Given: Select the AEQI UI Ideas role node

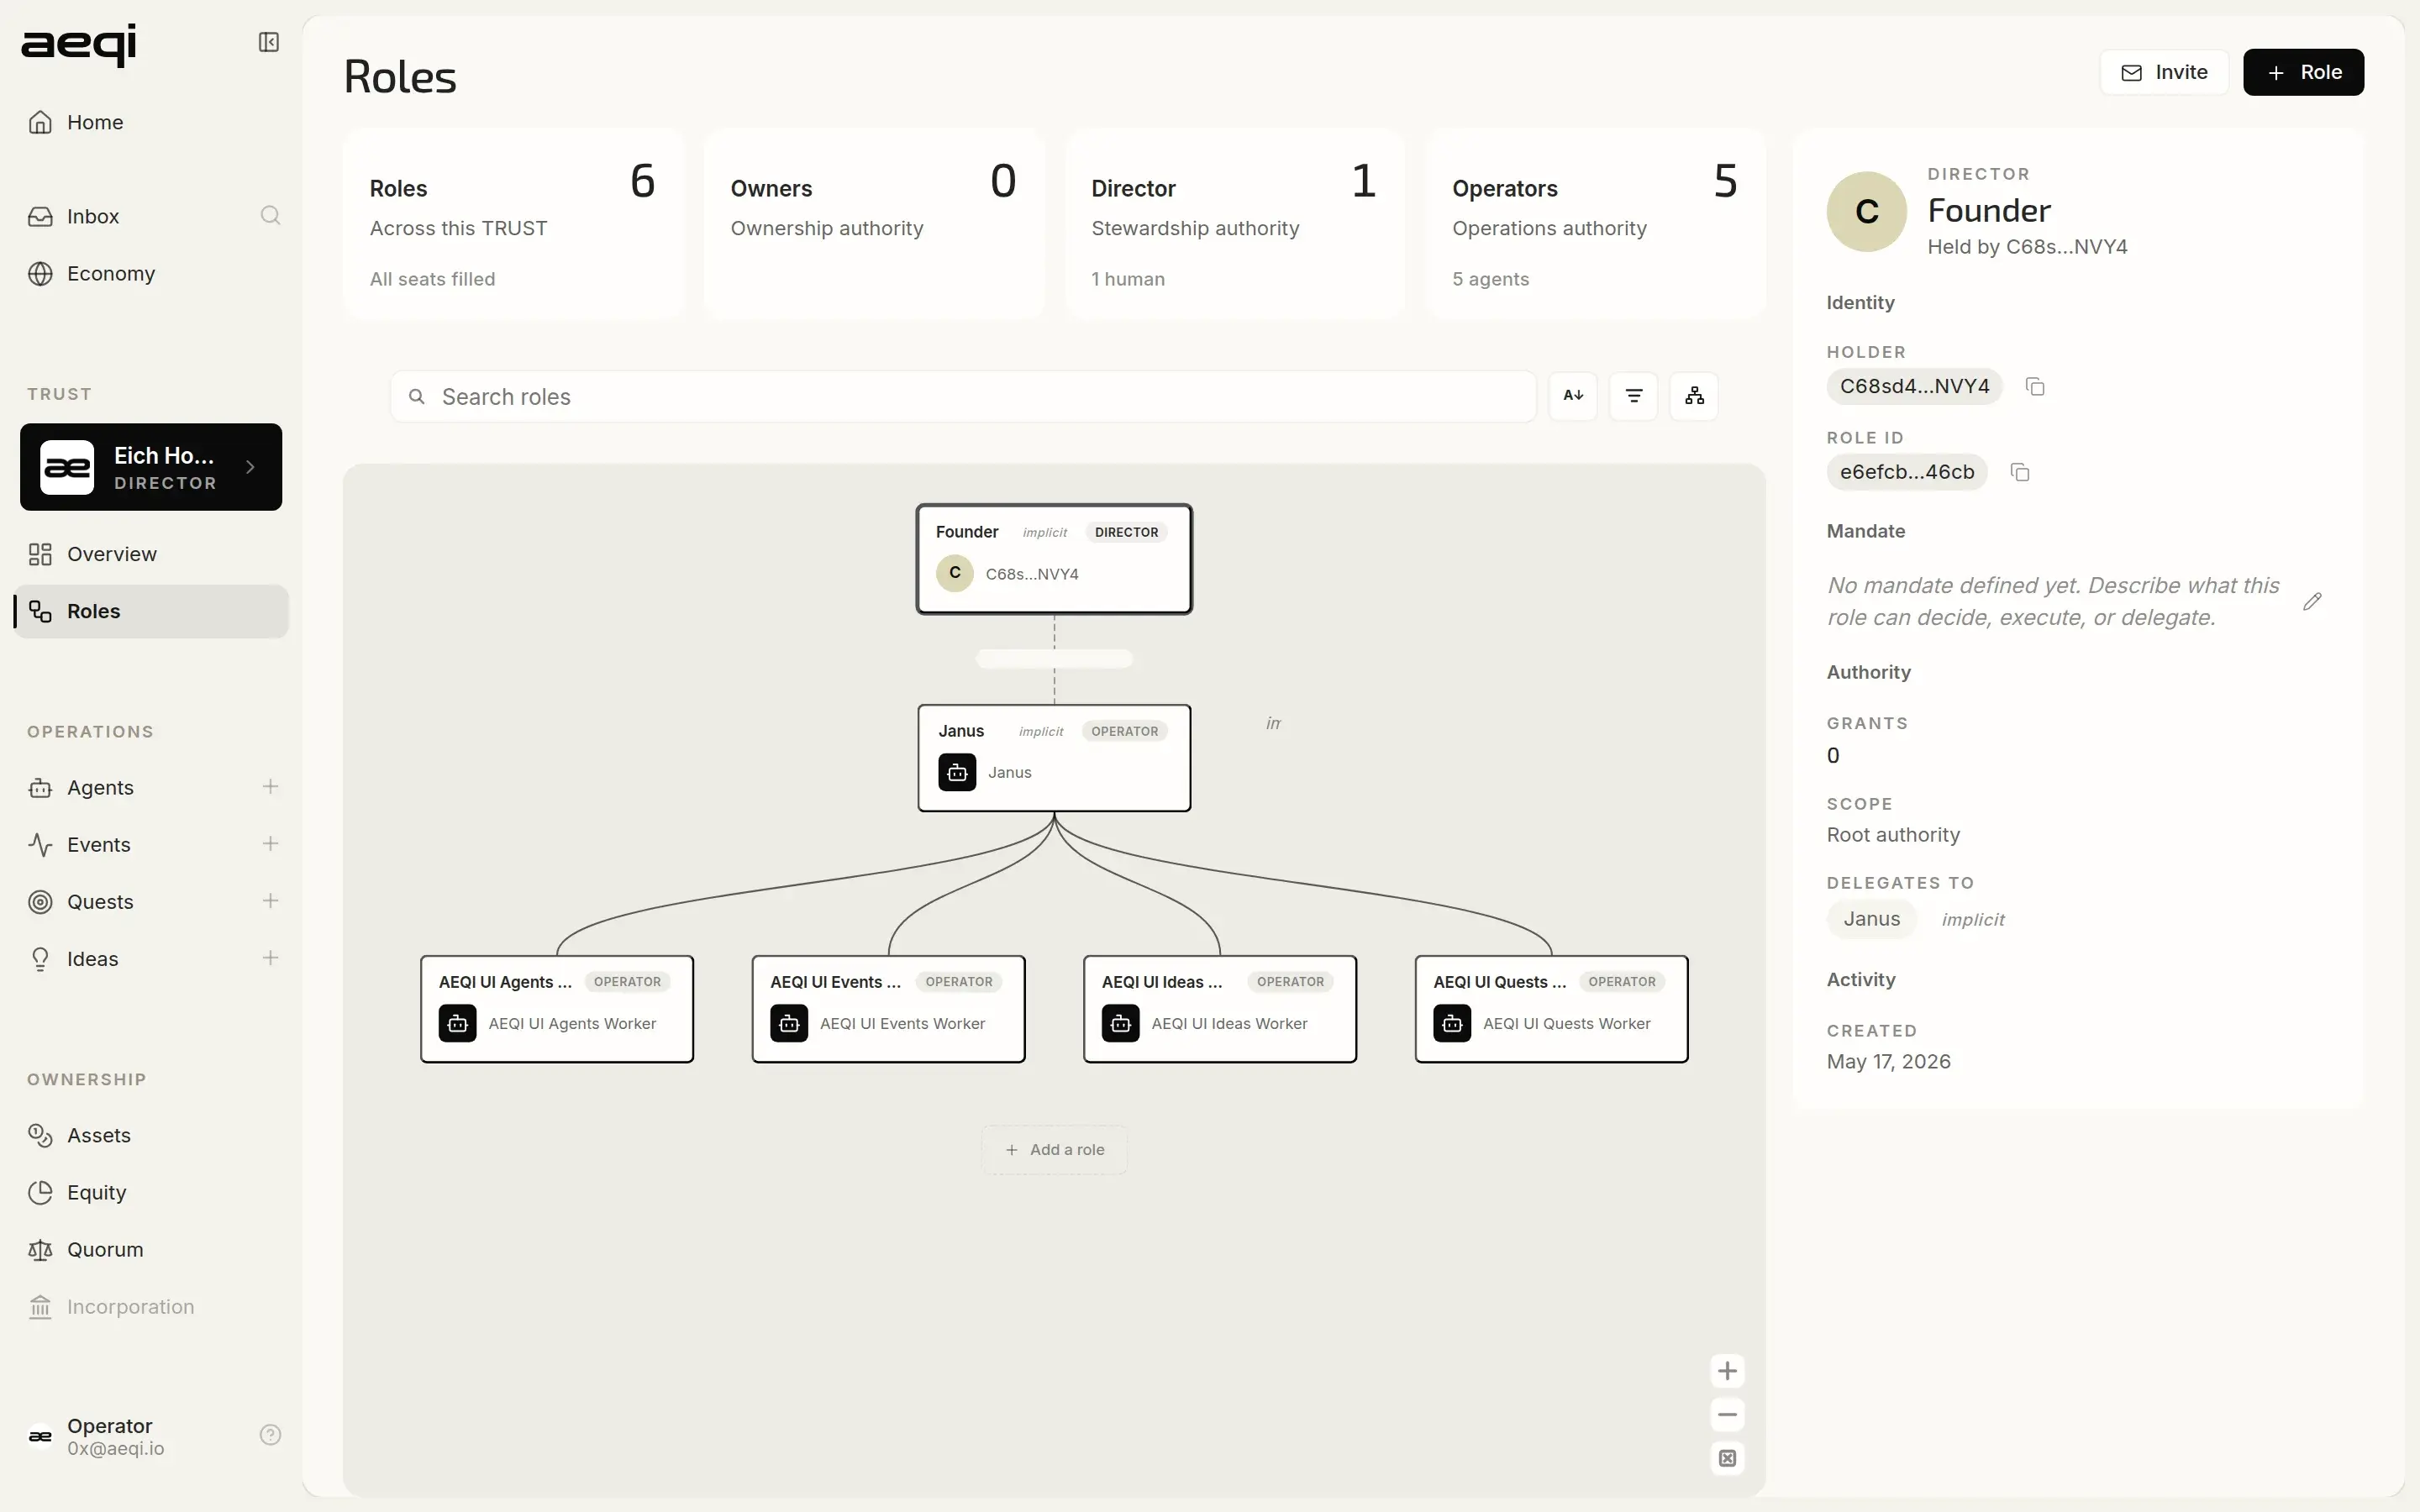Looking at the screenshot, I should [x=1220, y=1009].
